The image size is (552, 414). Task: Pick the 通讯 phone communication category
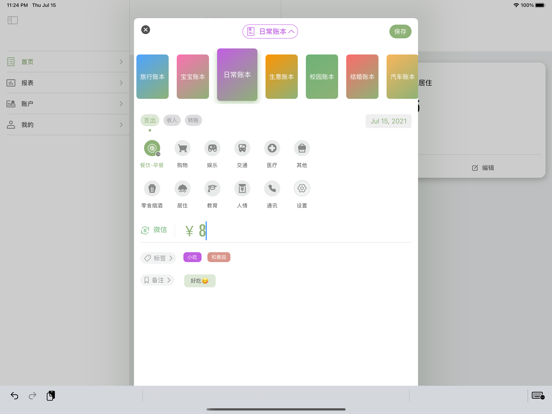(272, 188)
